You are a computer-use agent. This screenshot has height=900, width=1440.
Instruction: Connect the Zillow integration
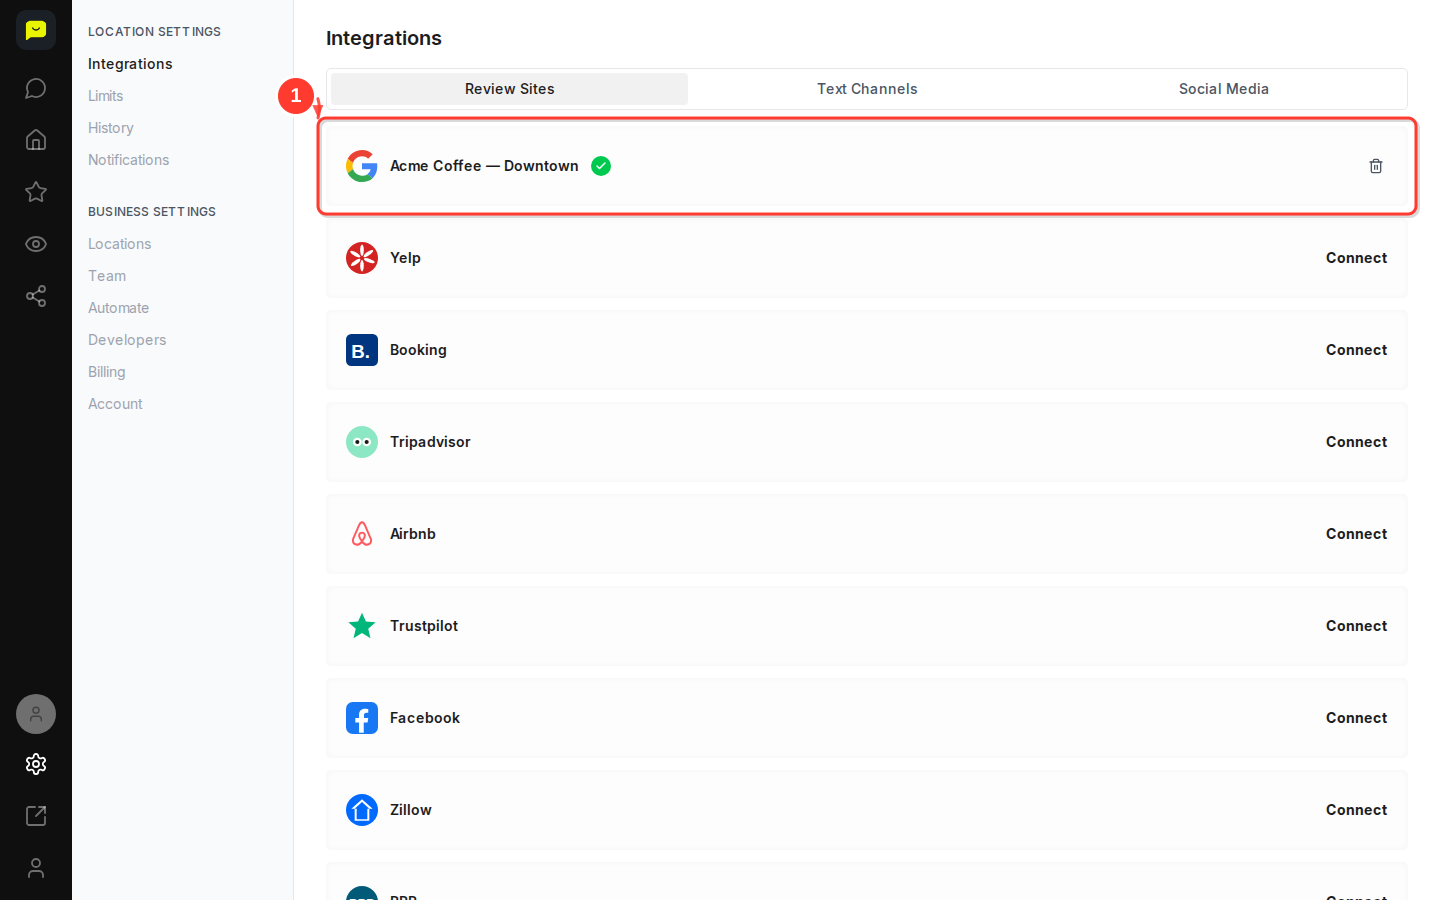tap(1357, 810)
